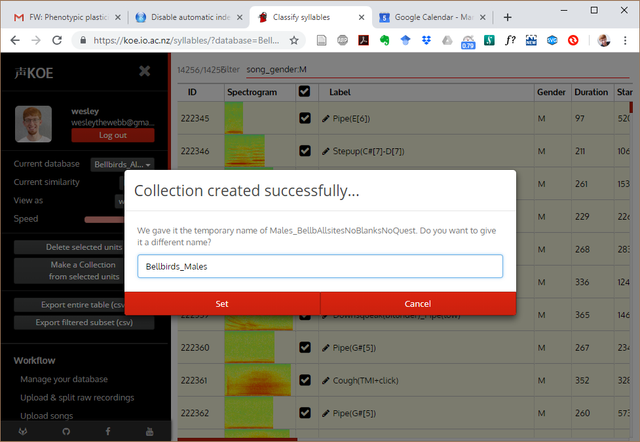Focus the collection name input field
This screenshot has height=442, width=640.
[x=320, y=266]
